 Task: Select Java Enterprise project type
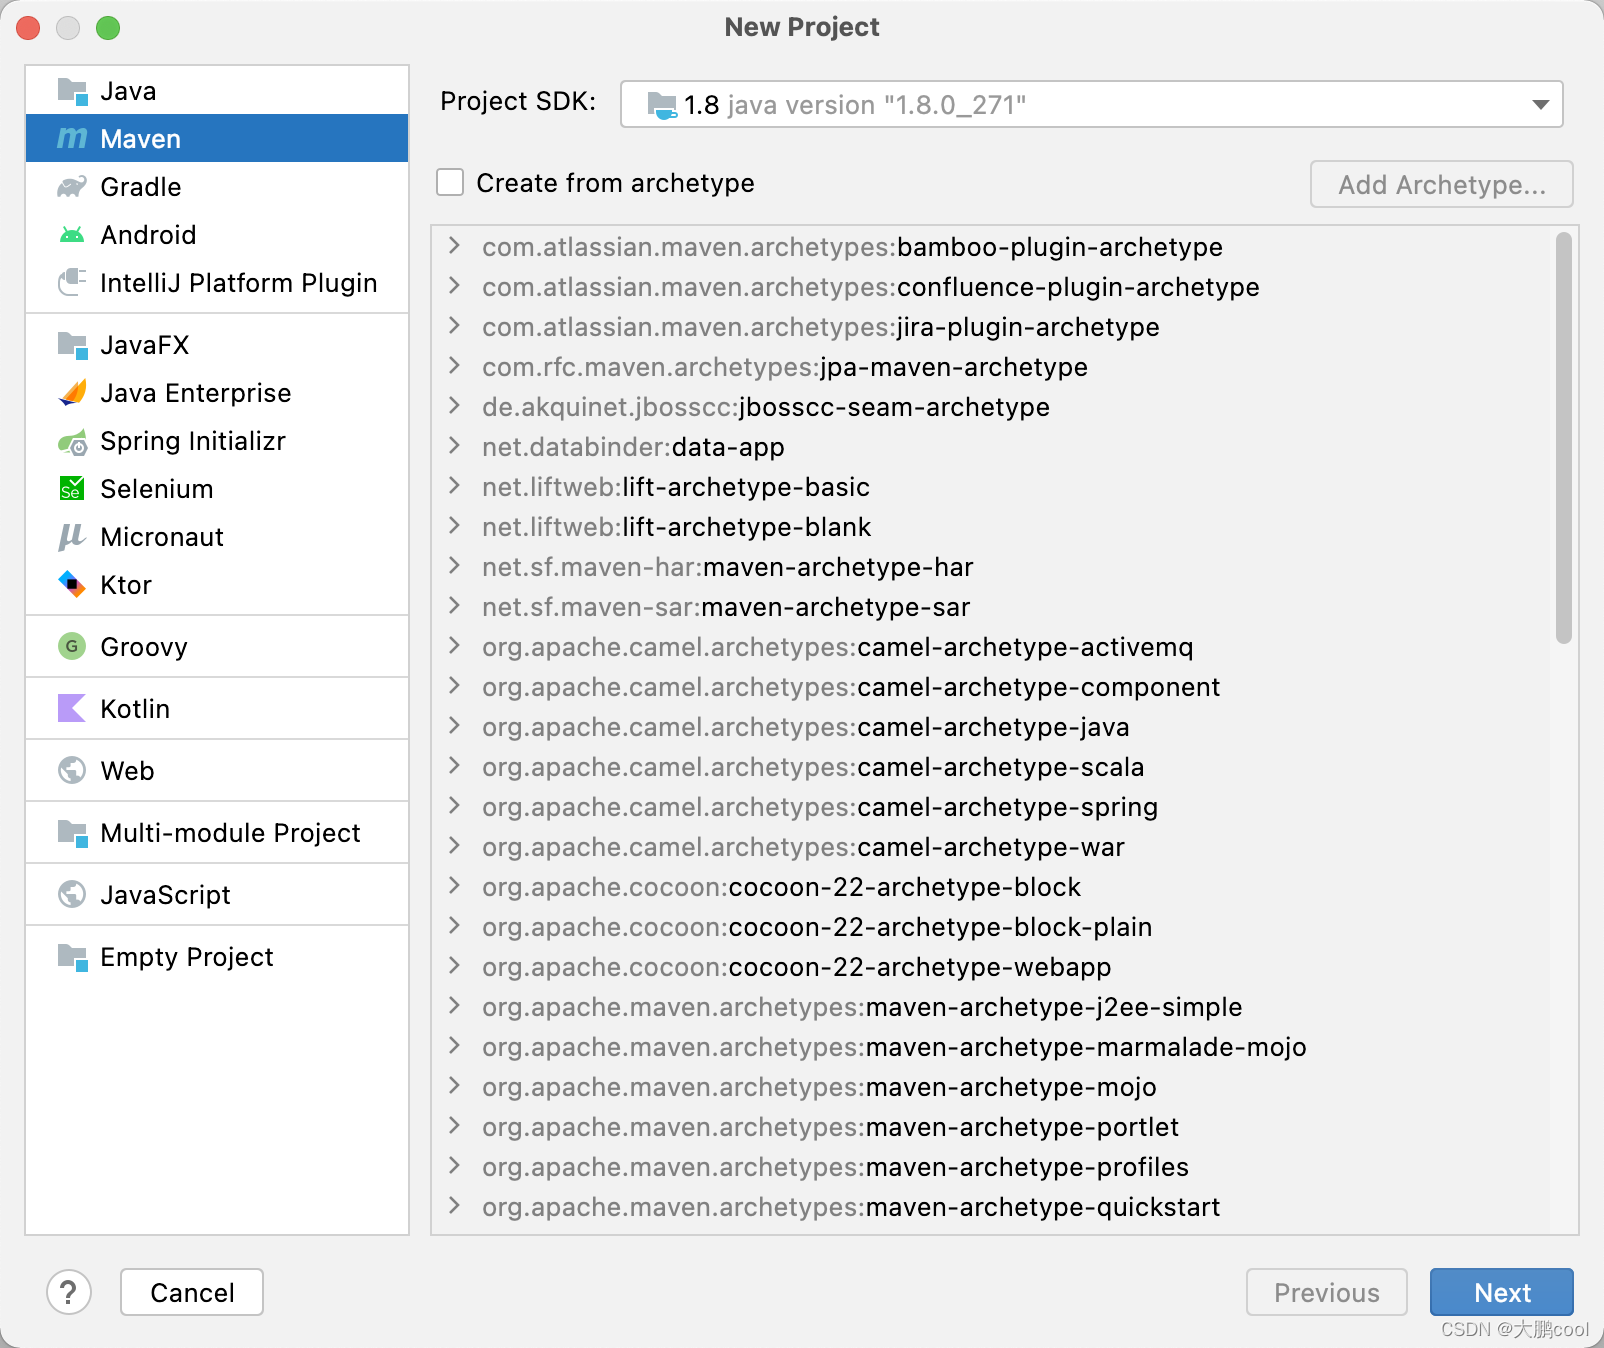click(217, 393)
